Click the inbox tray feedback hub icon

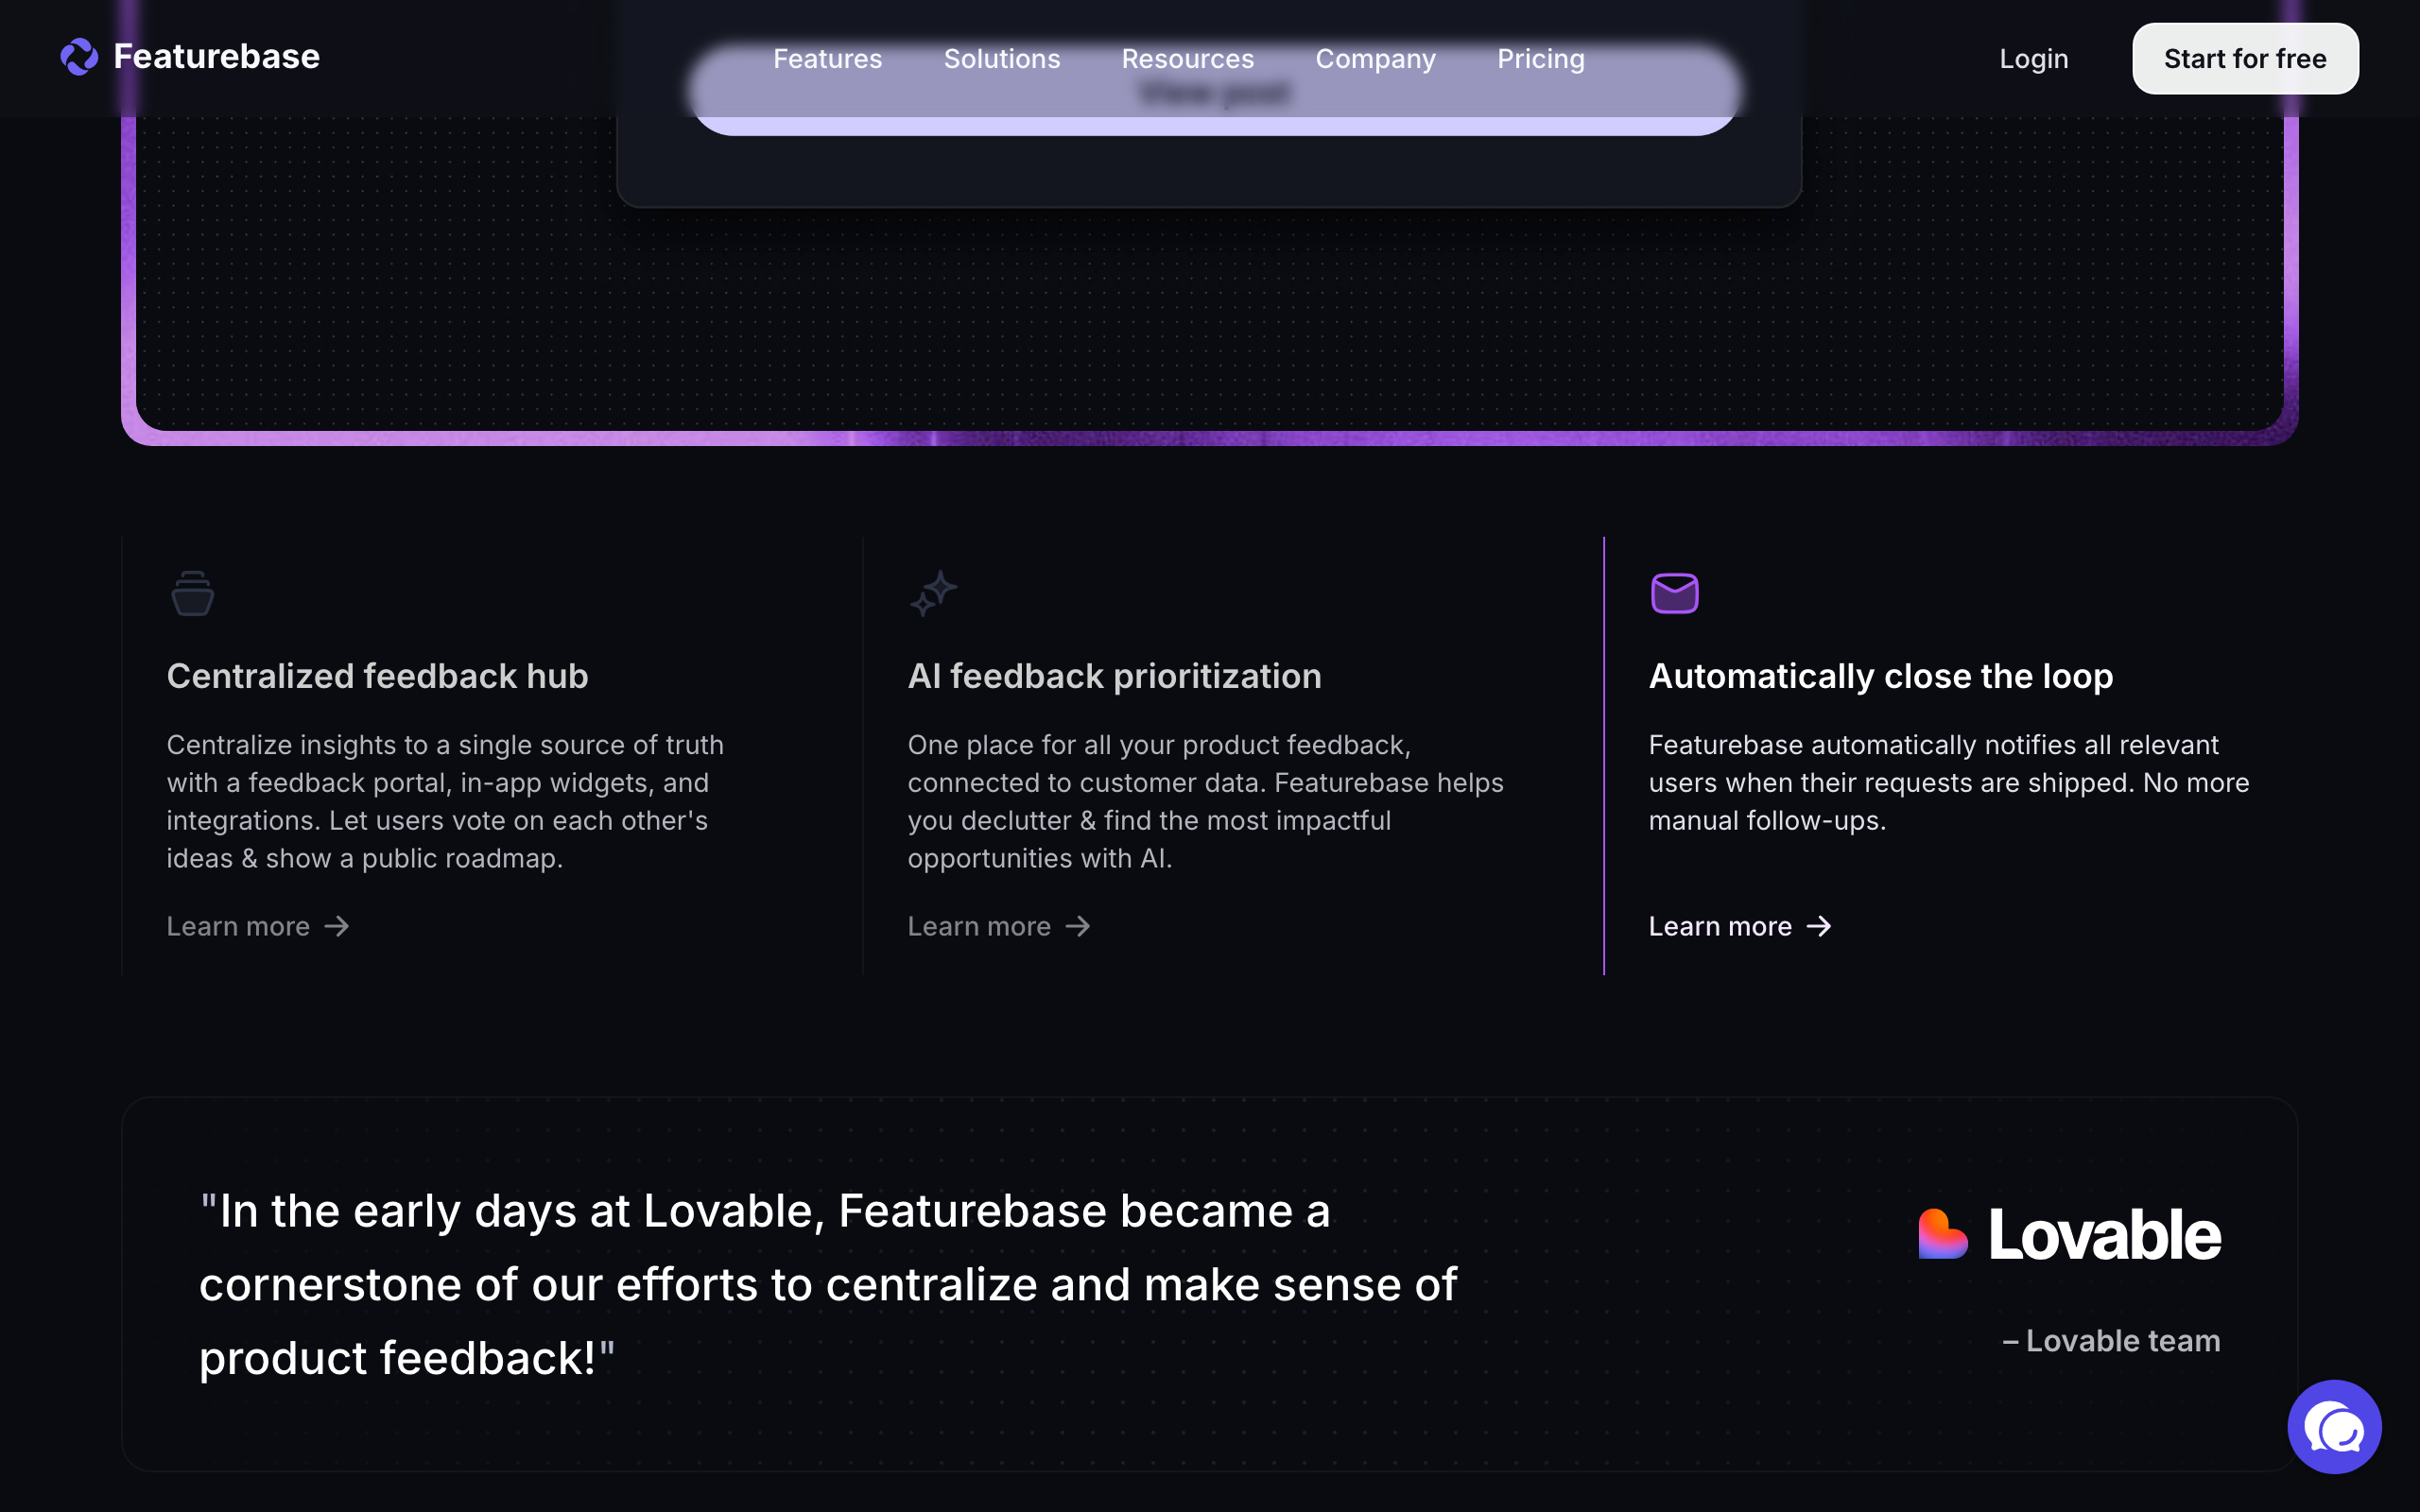pos(192,594)
